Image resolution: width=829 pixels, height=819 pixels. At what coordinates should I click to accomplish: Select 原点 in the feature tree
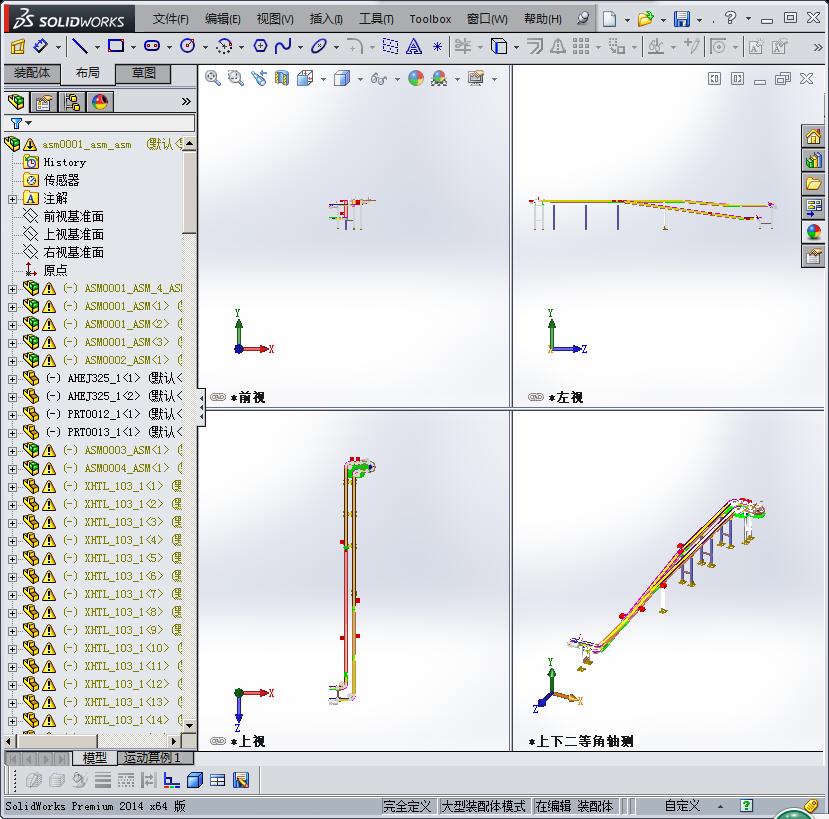click(x=55, y=270)
